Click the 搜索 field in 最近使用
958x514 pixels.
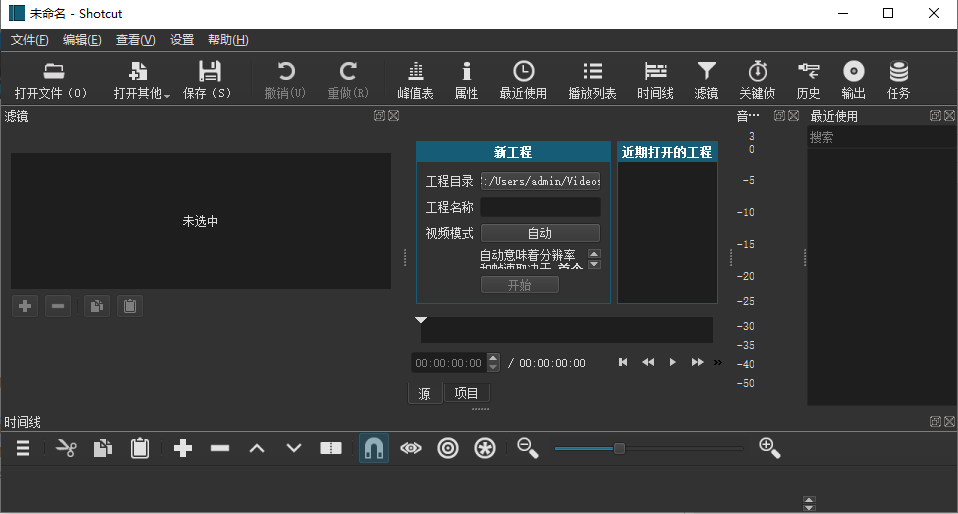(x=881, y=138)
